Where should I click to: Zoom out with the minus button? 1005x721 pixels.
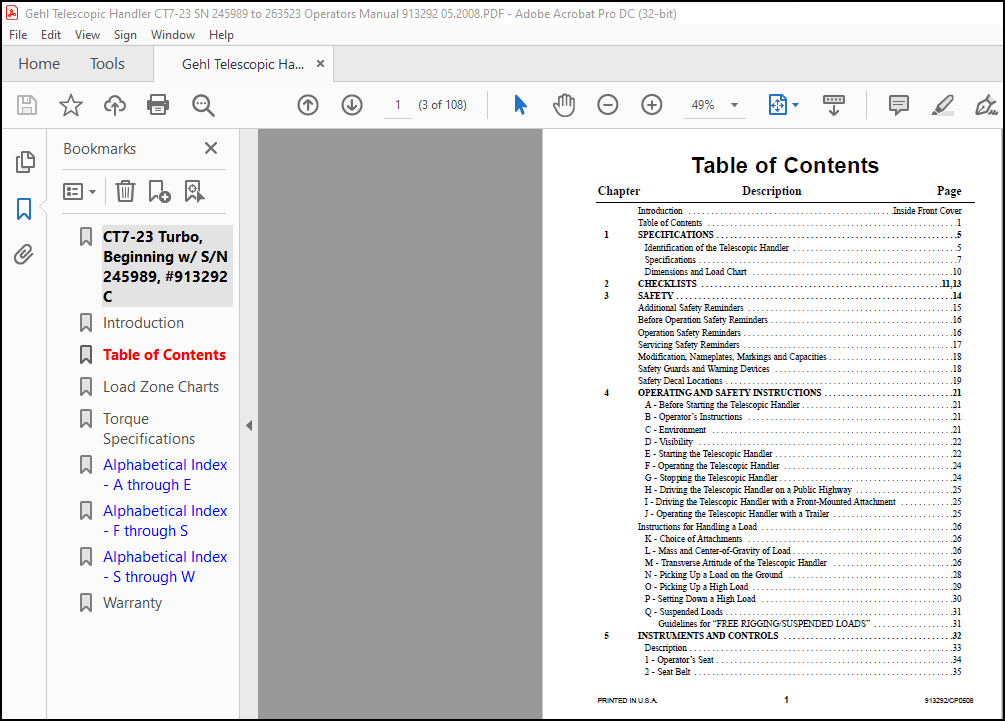pos(608,104)
